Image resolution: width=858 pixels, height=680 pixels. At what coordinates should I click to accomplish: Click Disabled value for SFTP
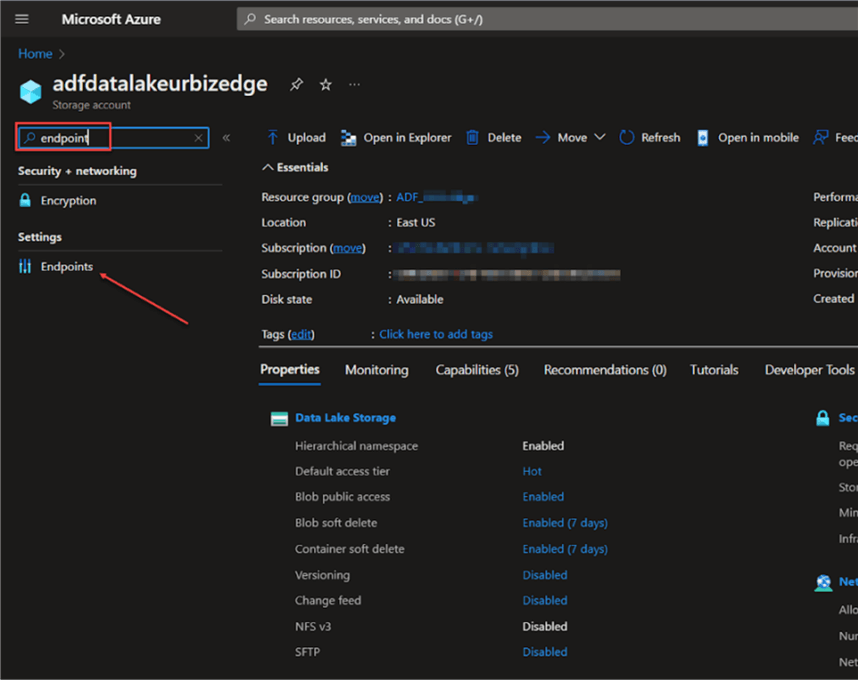pyautogui.click(x=544, y=652)
